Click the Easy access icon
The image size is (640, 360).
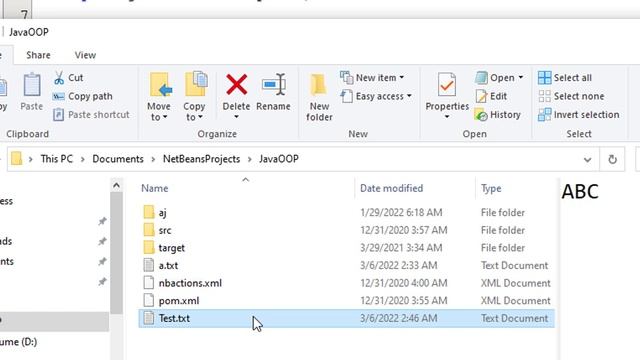click(x=346, y=96)
